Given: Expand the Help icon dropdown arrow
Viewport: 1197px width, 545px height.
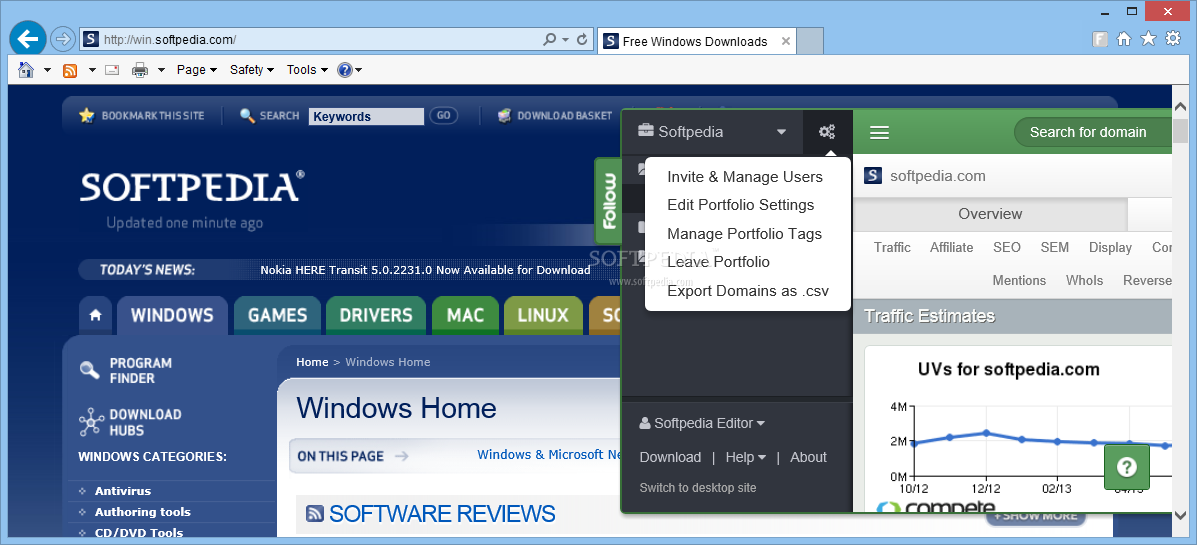Looking at the screenshot, I should coord(359,70).
